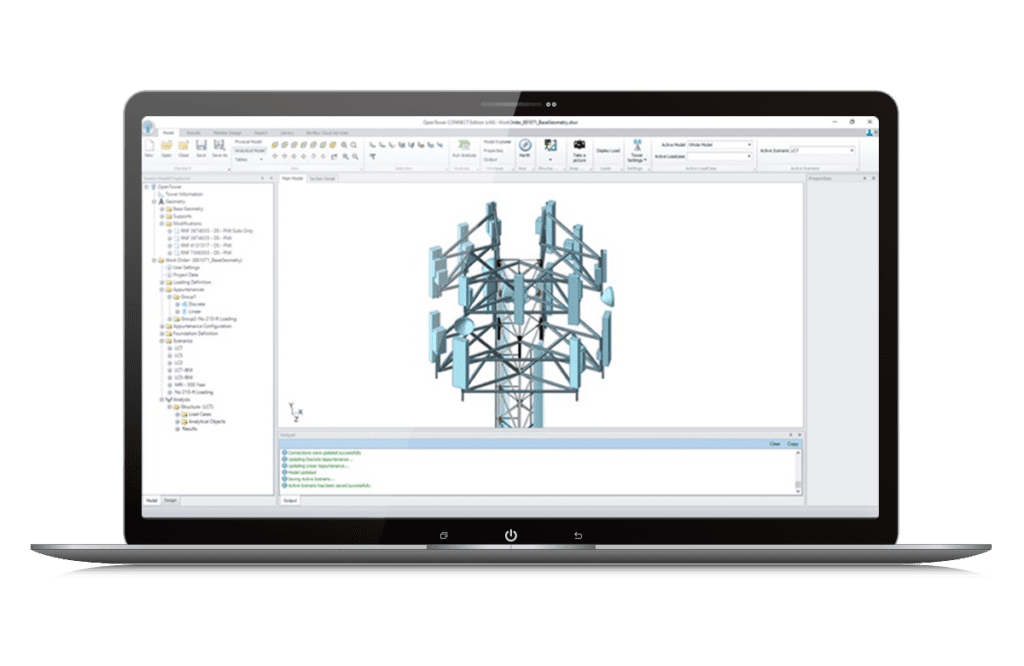Select Appurtenance Configuration folder
The width and height of the screenshot is (1024, 666).
pos(202,326)
